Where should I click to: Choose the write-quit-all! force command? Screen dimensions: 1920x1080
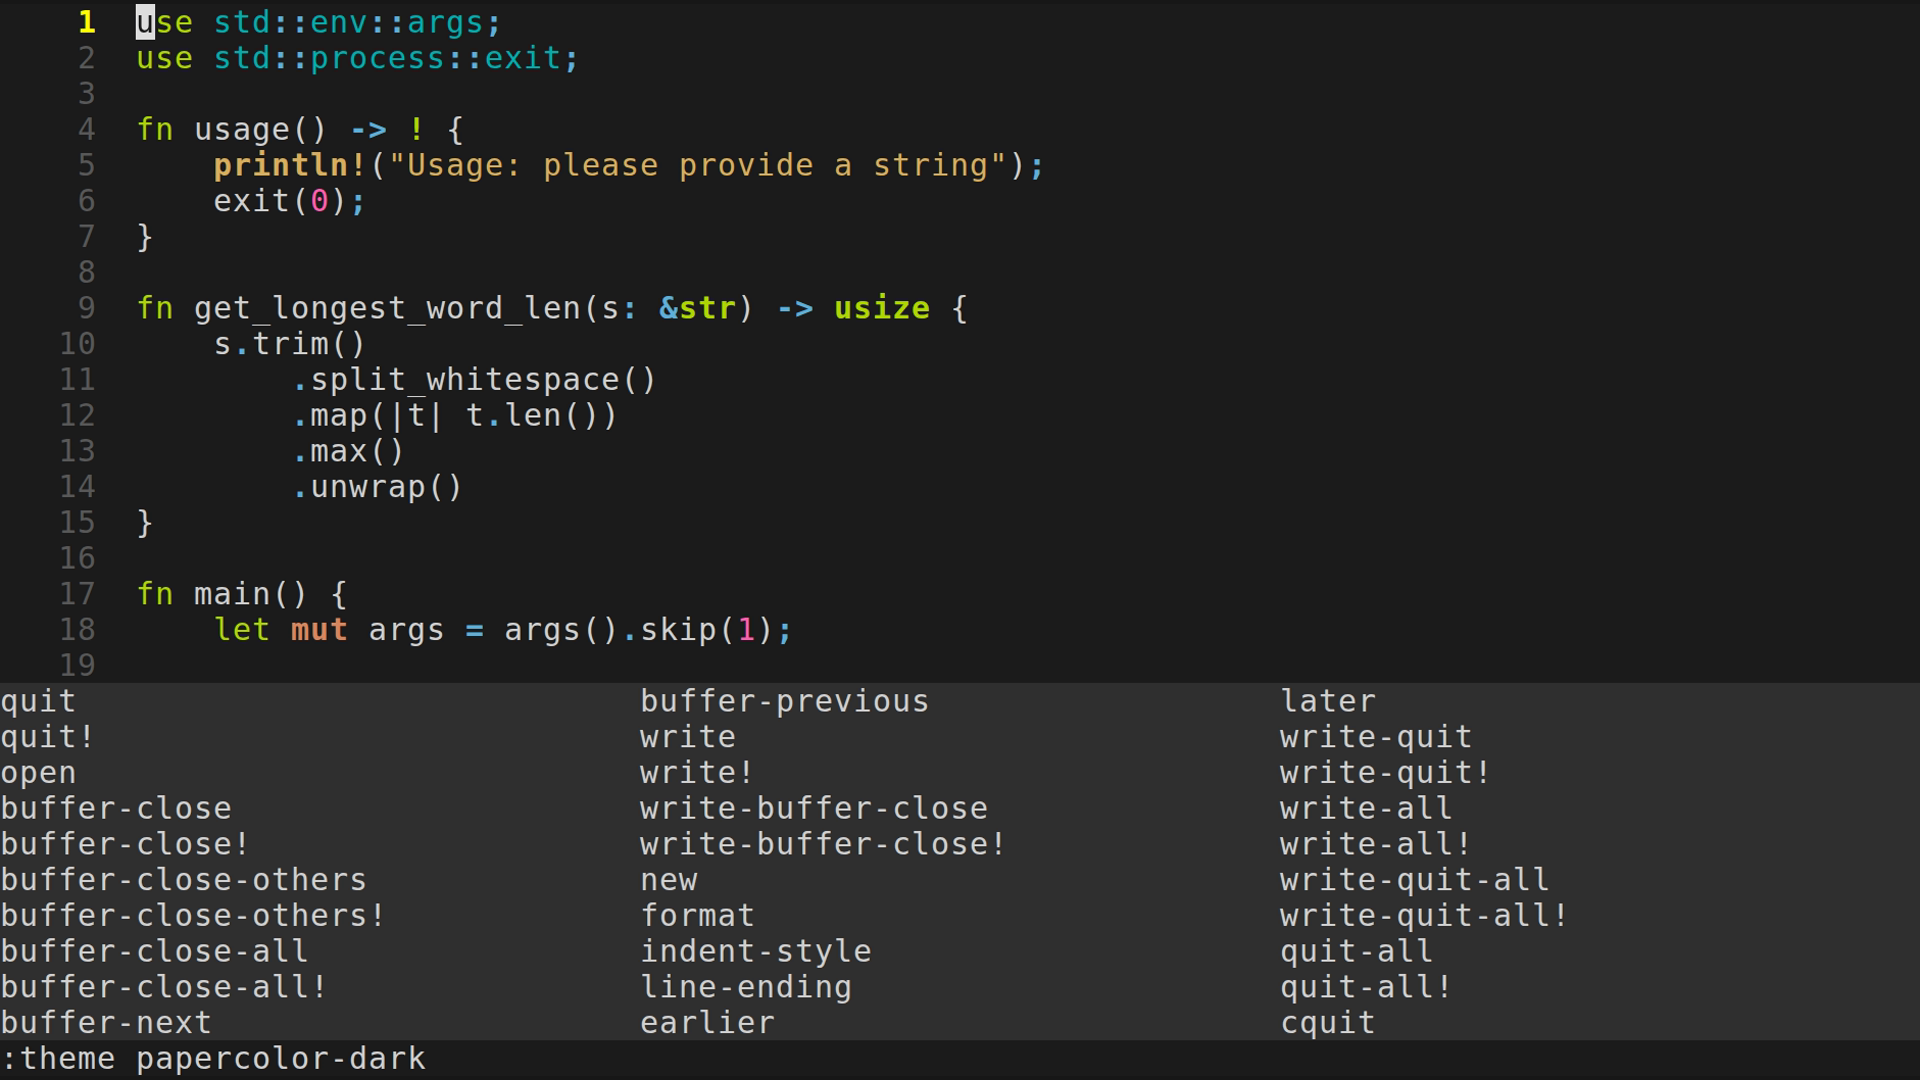click(x=1424, y=915)
